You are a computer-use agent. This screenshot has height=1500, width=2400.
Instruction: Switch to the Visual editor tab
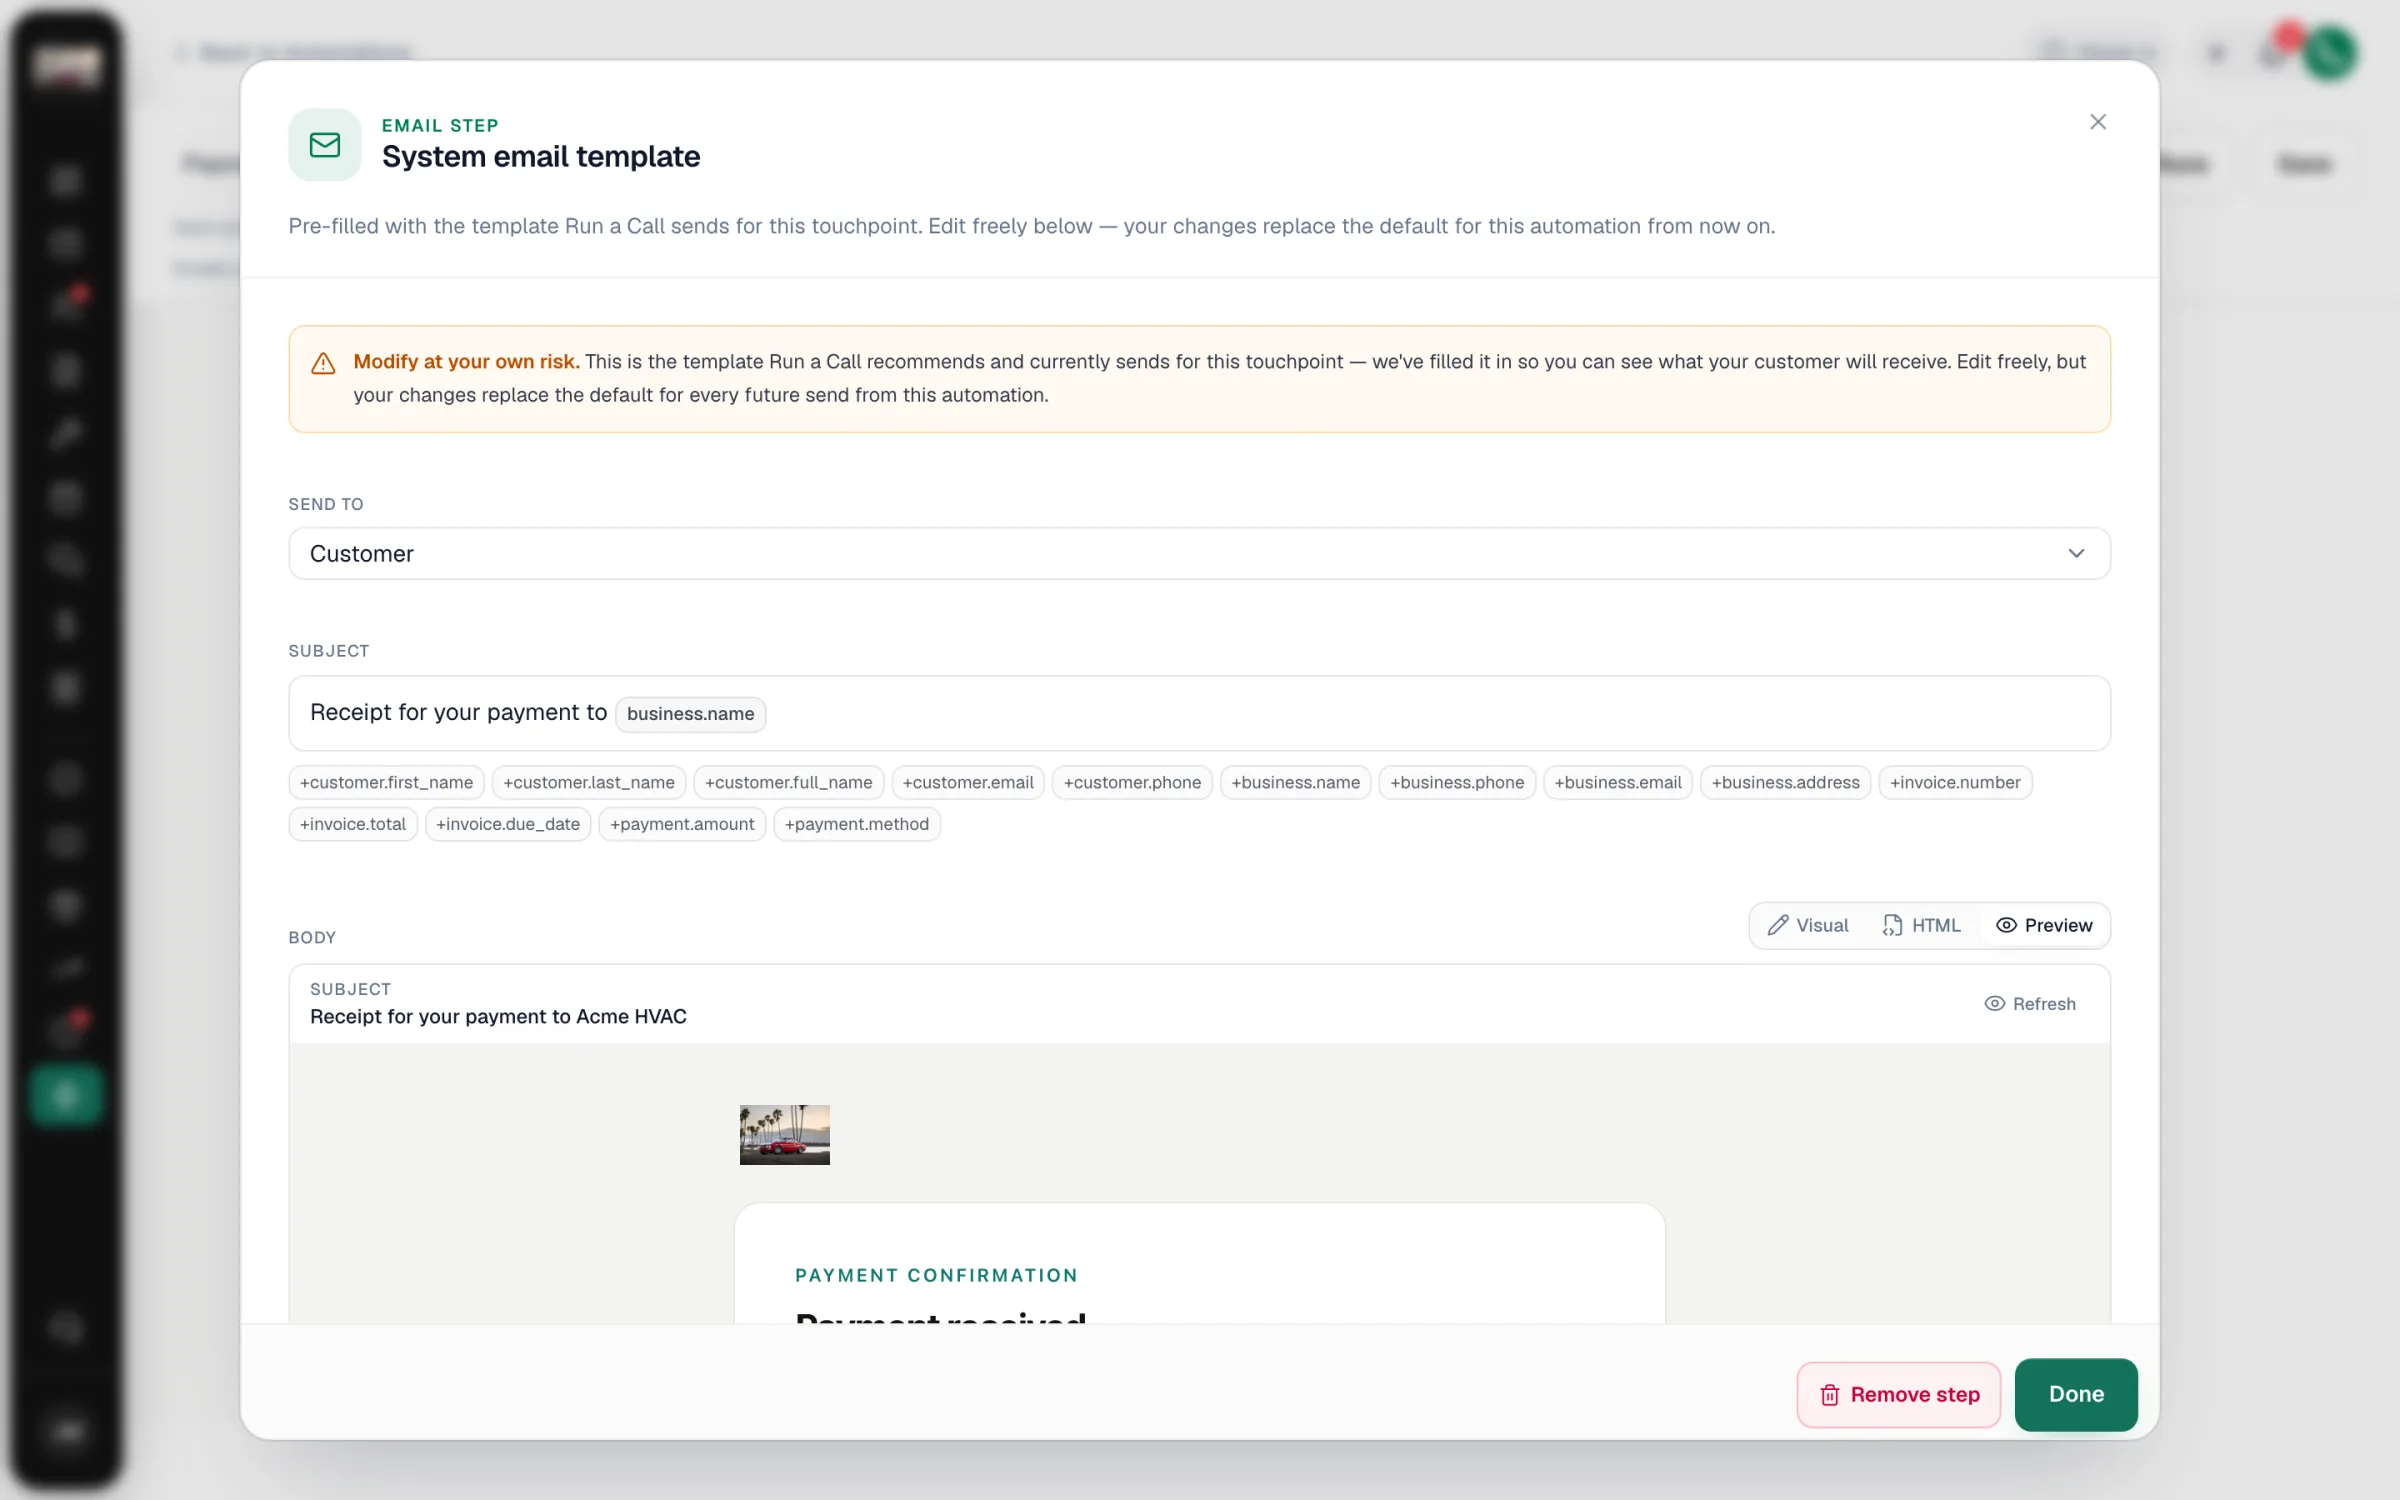pyautogui.click(x=1808, y=926)
